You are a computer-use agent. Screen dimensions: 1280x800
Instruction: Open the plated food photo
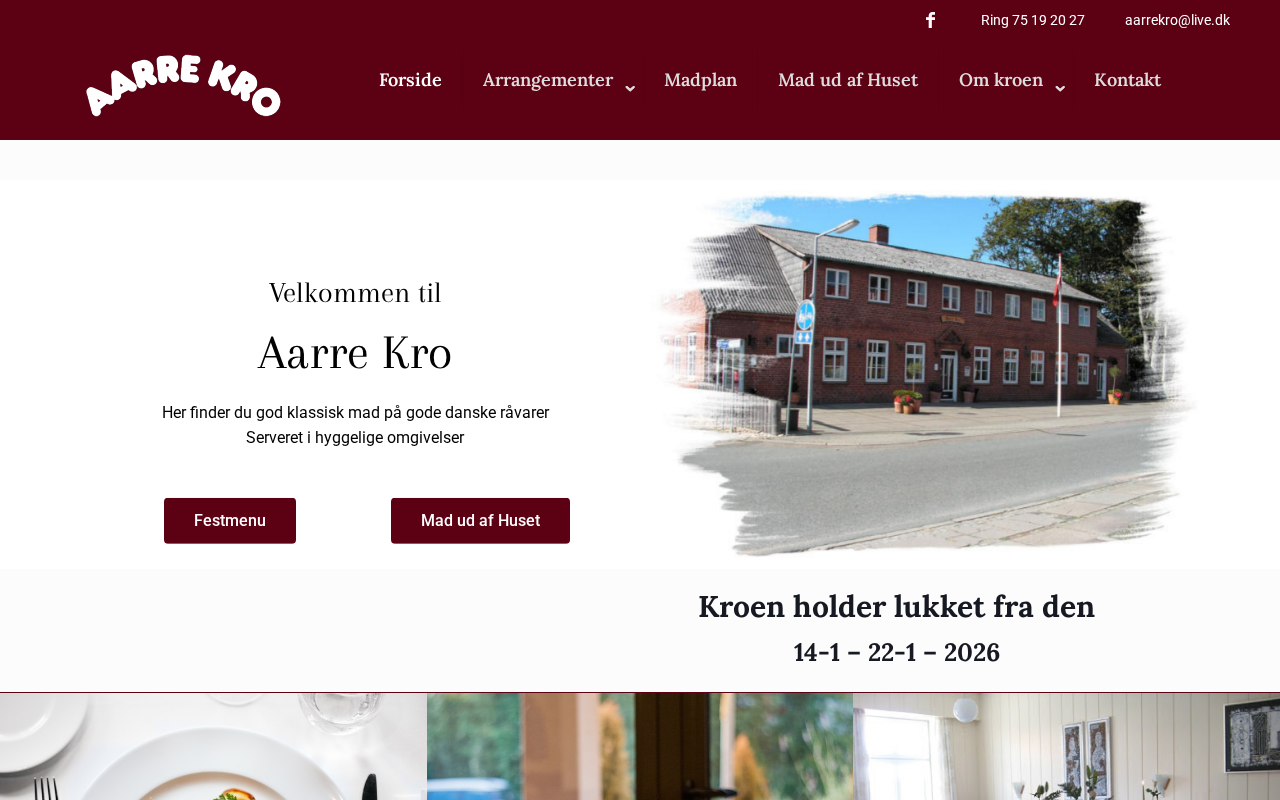213,746
